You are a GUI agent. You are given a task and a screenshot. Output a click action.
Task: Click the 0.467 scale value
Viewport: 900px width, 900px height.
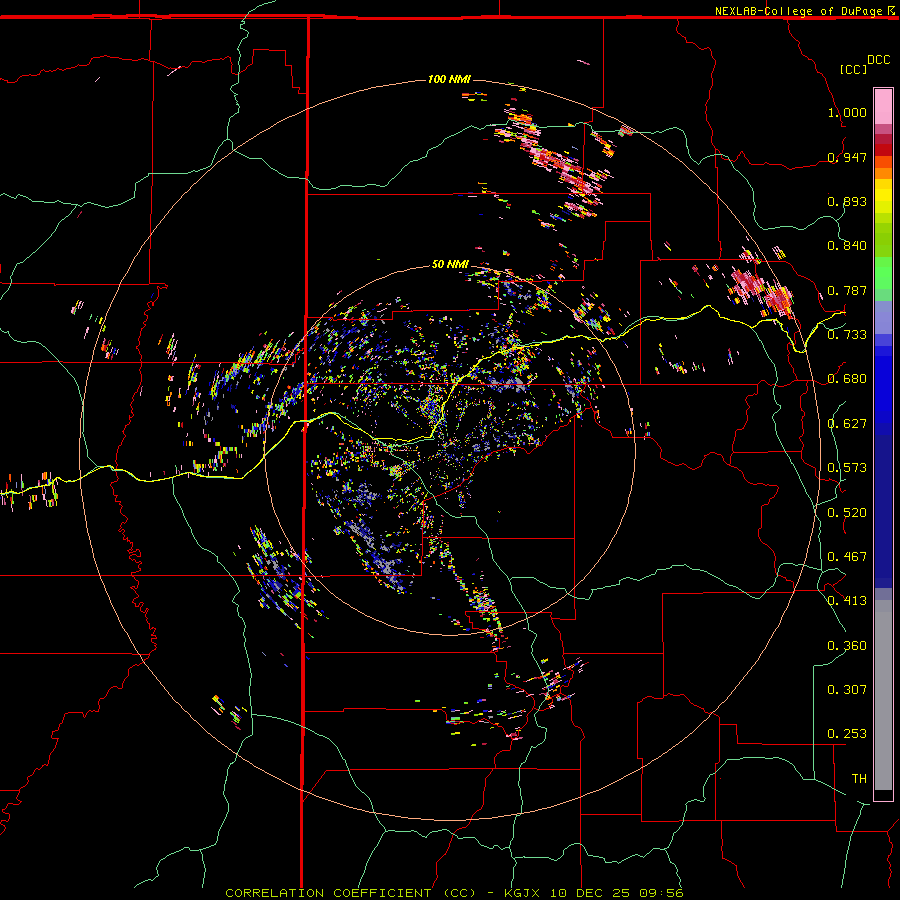tap(847, 557)
